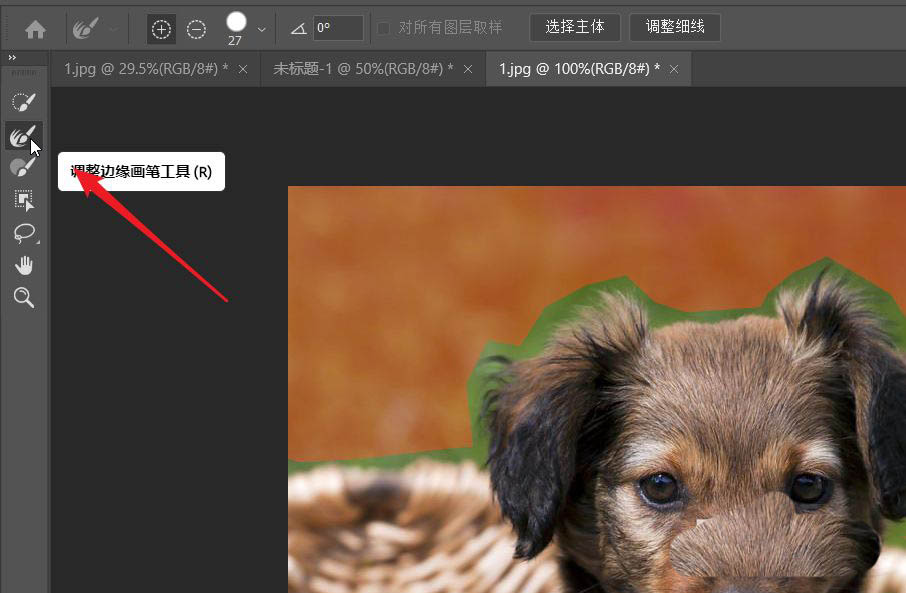906x593 pixels.
Task: Close the 1.jpg @ 100% tab
Action: pos(674,69)
